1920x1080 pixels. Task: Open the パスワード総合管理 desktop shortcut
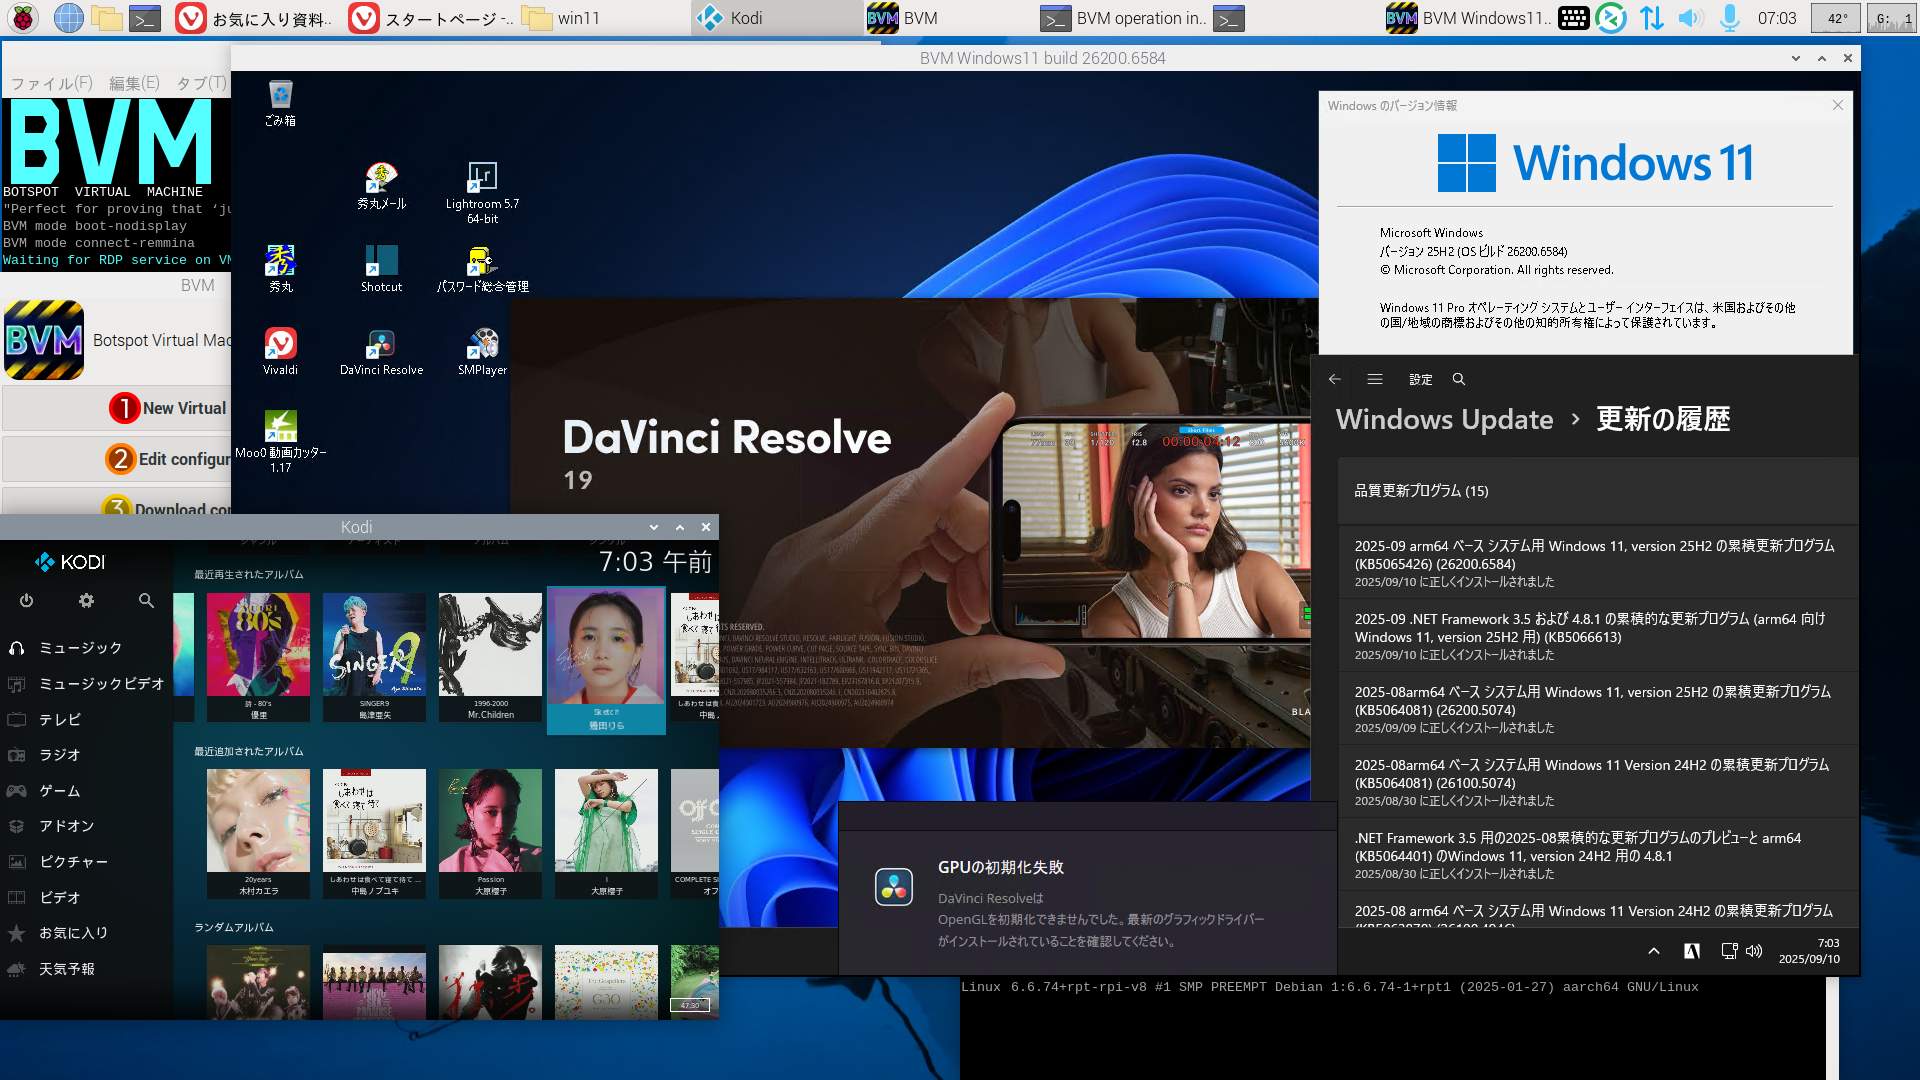tap(482, 269)
